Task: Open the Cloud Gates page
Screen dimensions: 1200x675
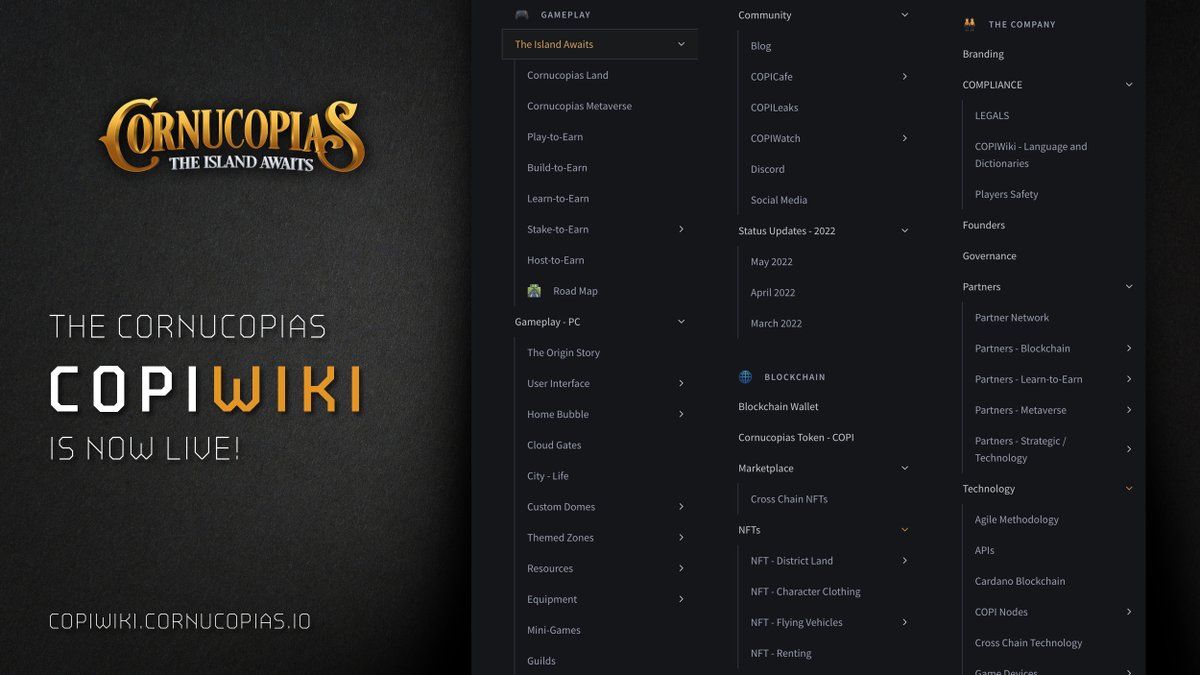Action: (x=554, y=445)
